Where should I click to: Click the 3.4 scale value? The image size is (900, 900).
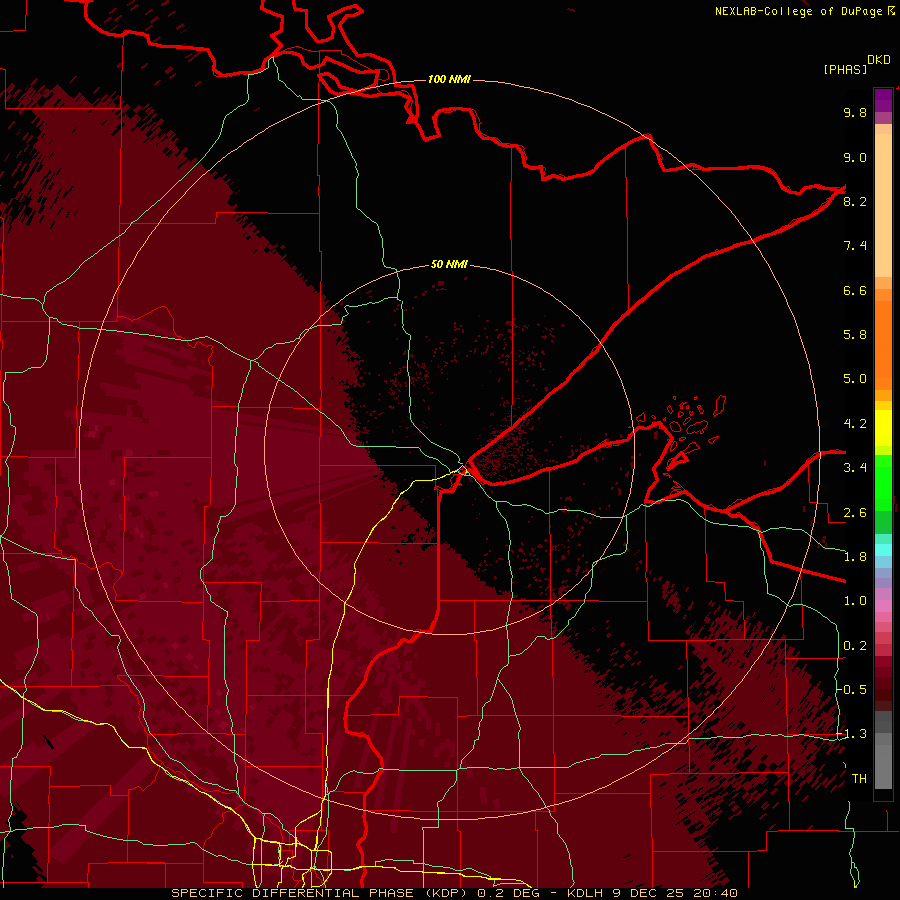pyautogui.click(x=855, y=468)
